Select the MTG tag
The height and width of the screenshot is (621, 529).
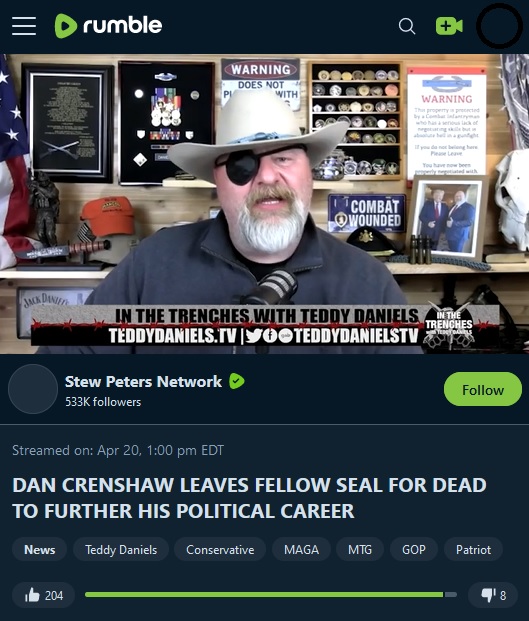[x=360, y=549]
